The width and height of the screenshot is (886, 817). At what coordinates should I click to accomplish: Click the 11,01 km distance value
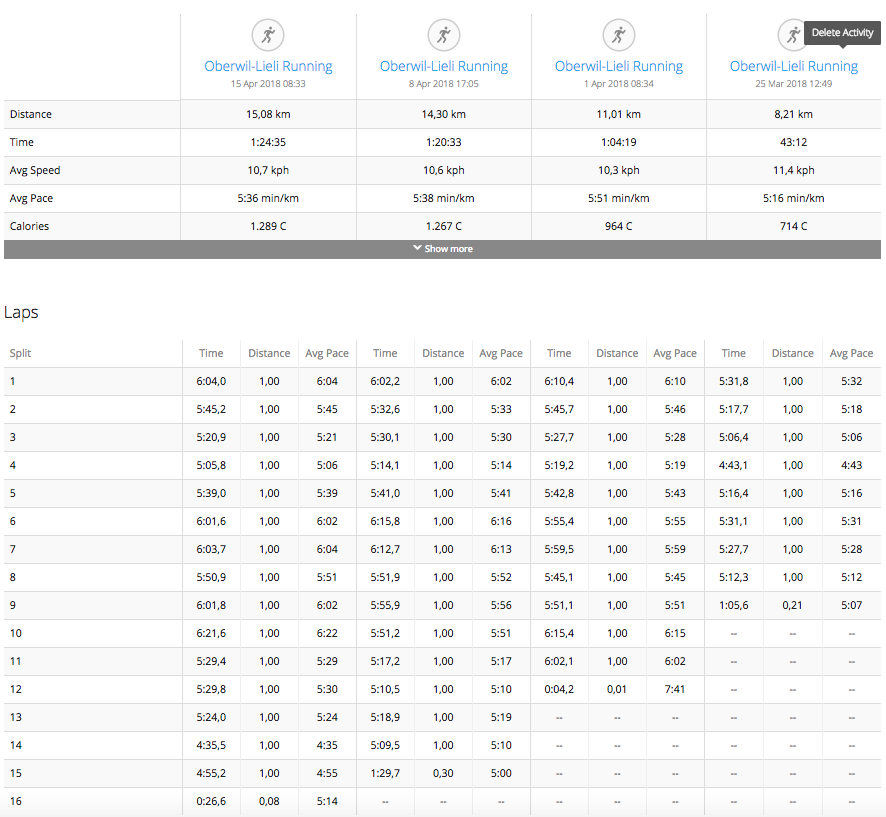coord(619,114)
